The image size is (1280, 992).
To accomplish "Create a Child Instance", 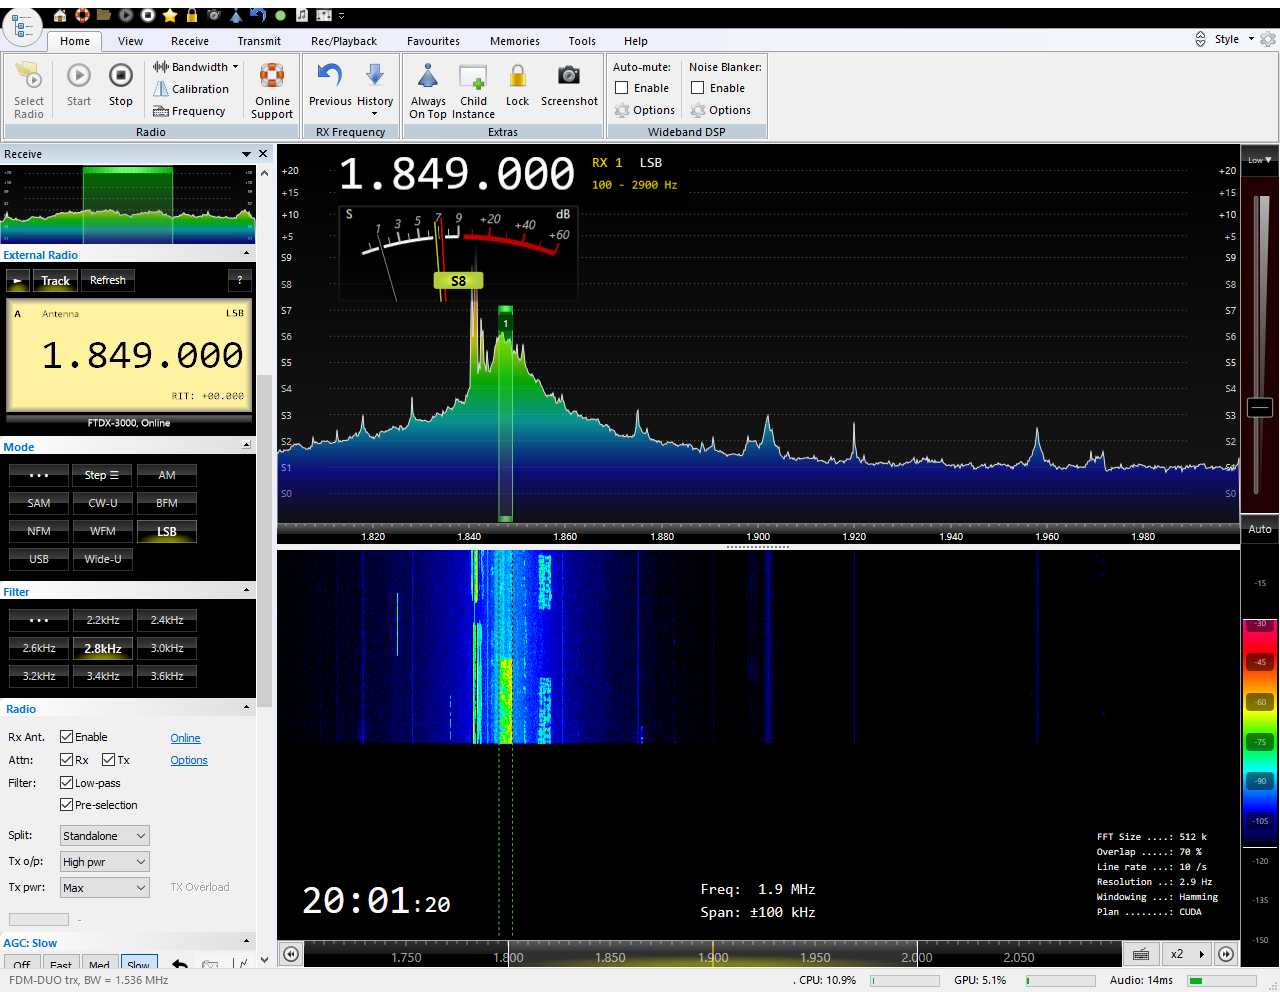I will [473, 77].
